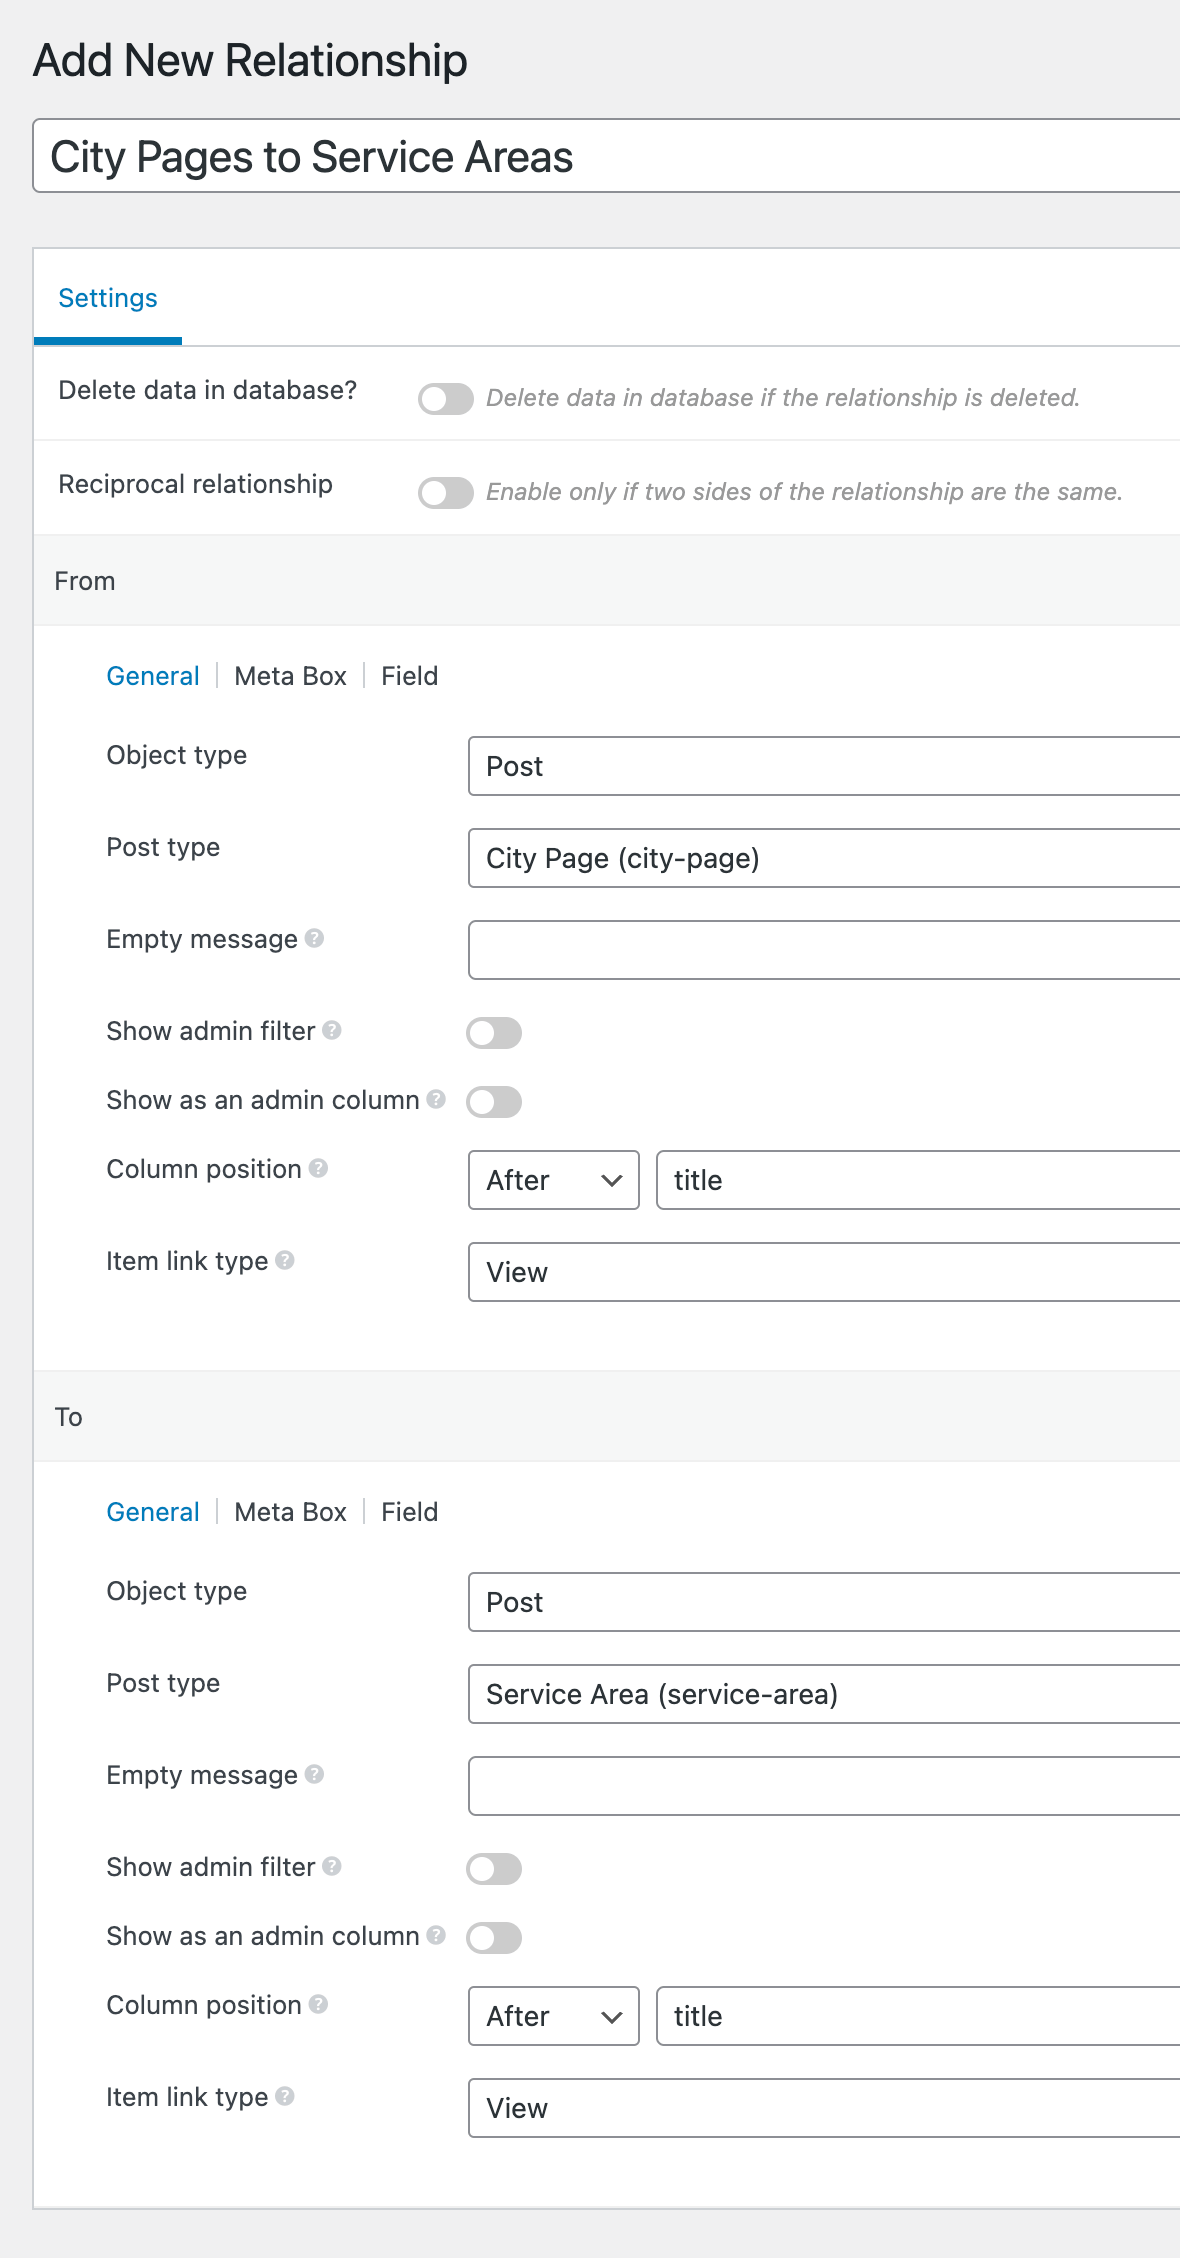Toggle Show as an admin column in From section
Image resolution: width=1180 pixels, height=2258 pixels.
494,1102
